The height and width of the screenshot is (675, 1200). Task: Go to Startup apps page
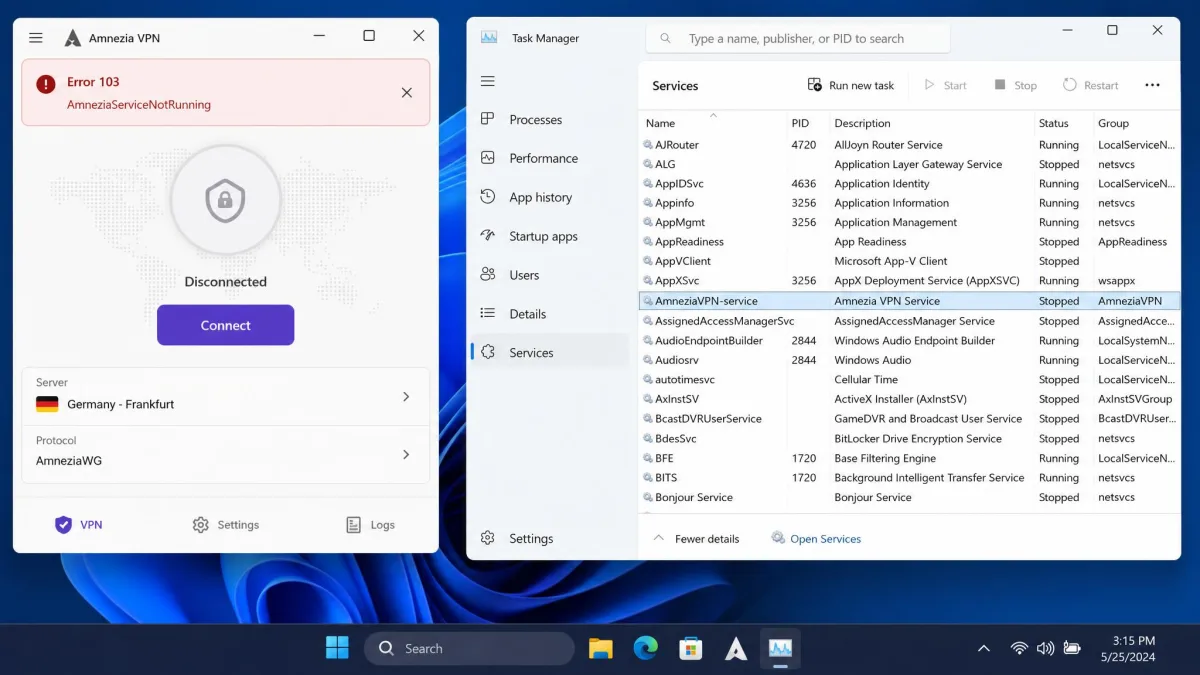548,236
